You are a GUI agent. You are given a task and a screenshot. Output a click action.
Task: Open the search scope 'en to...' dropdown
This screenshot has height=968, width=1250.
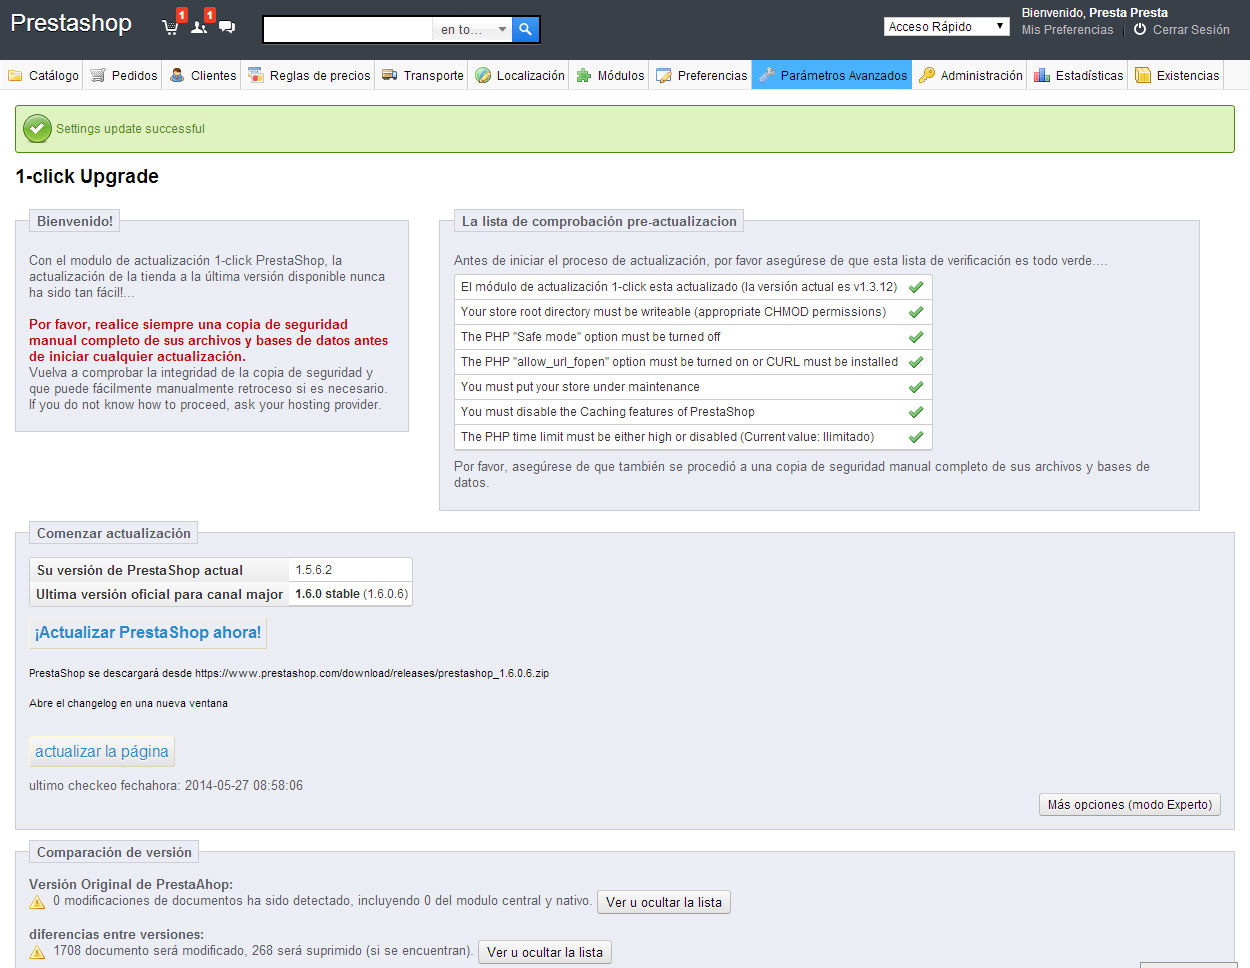(x=473, y=30)
